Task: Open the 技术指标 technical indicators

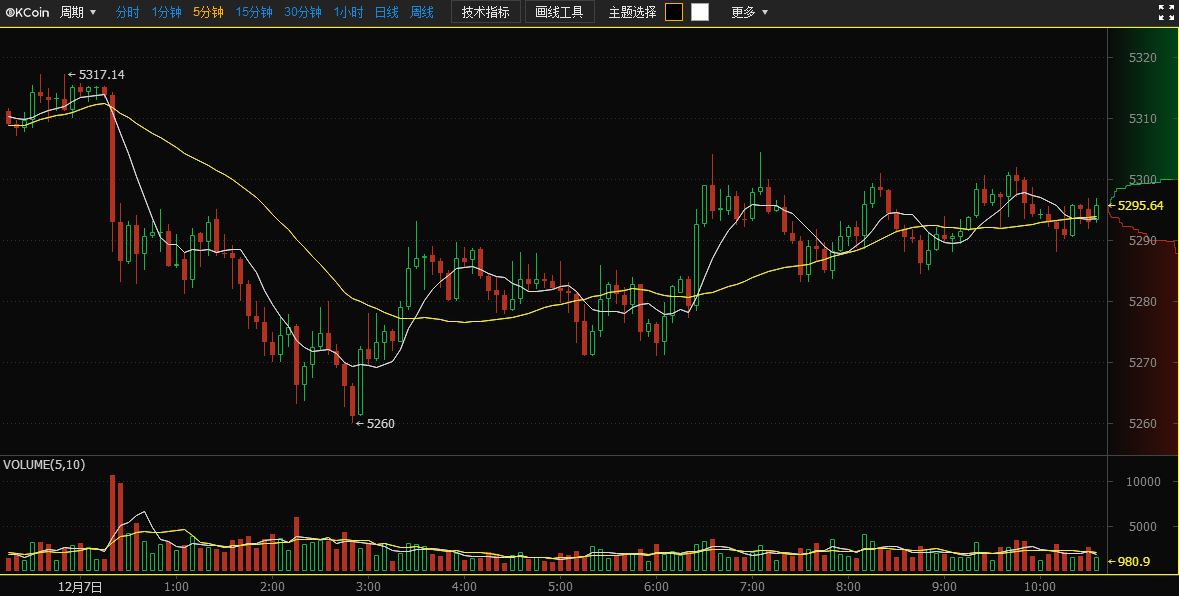Action: [x=486, y=12]
